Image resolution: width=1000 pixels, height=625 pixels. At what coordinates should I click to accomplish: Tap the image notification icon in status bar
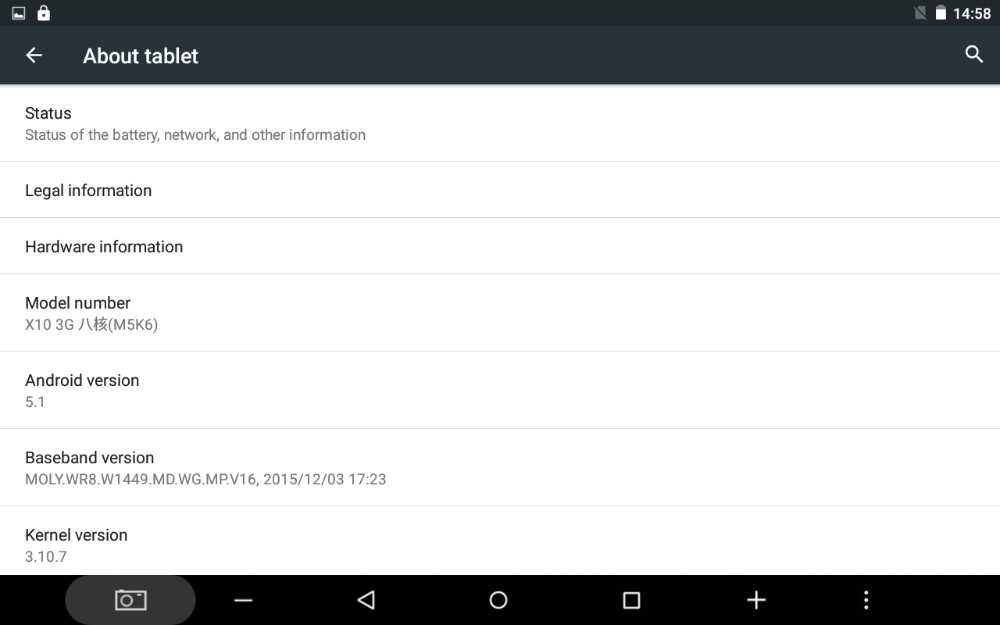click(18, 13)
